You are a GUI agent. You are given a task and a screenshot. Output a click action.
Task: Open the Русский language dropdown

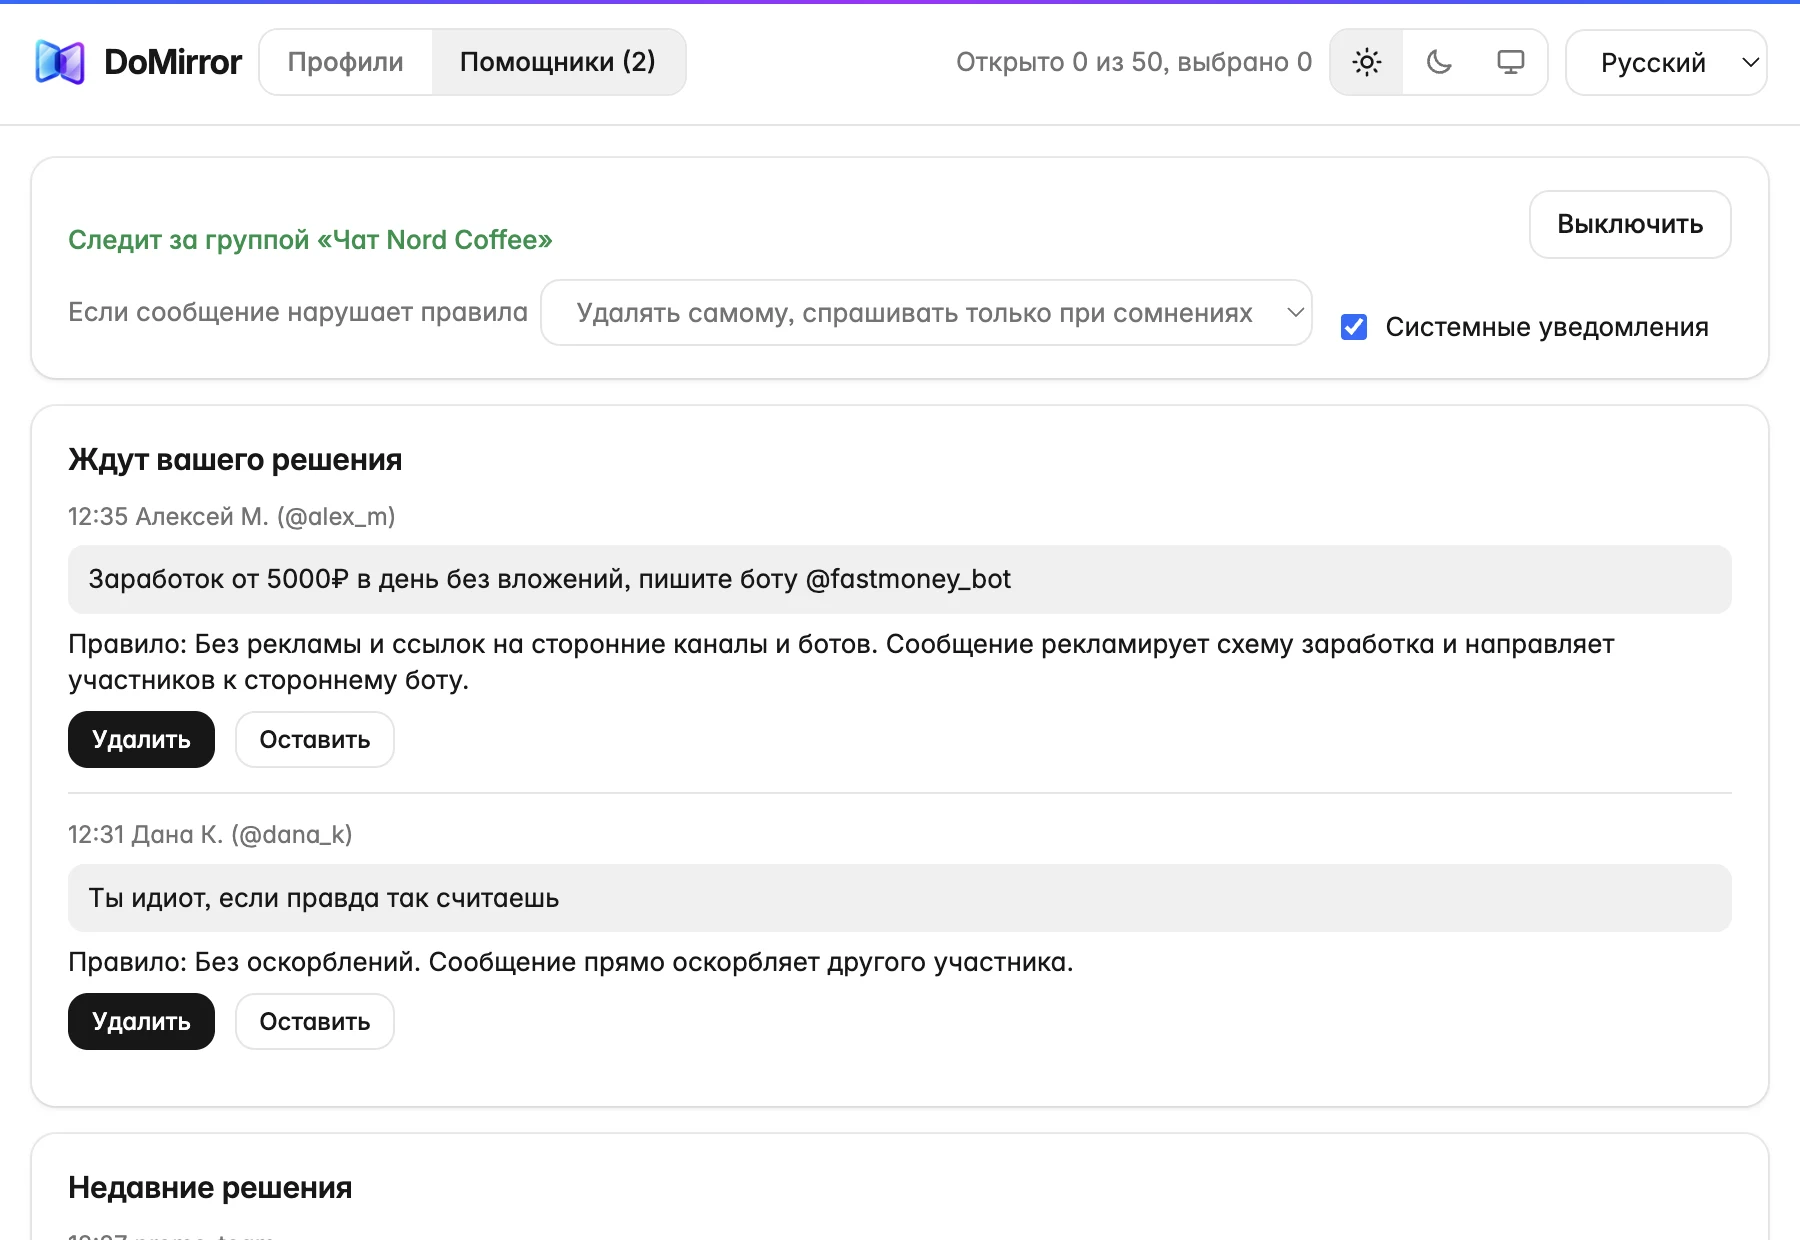pyautogui.click(x=1666, y=62)
